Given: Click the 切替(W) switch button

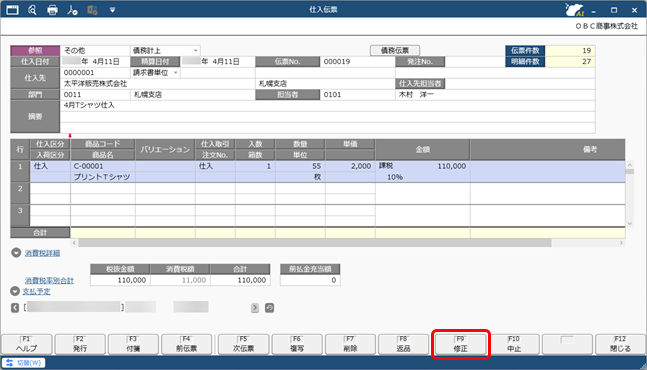Looking at the screenshot, I should [x=24, y=363].
